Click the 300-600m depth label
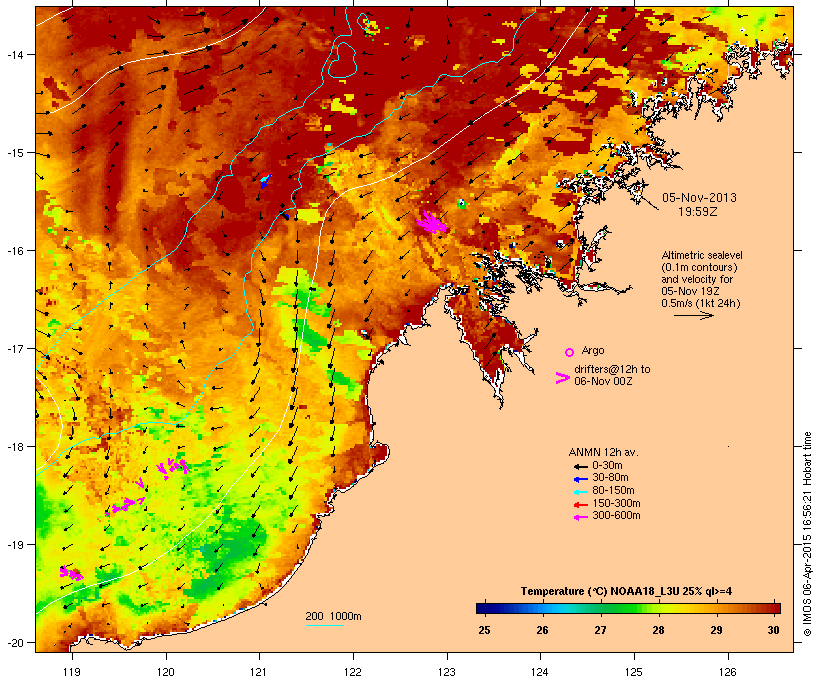This screenshot has height=680, width=820. coord(616,516)
